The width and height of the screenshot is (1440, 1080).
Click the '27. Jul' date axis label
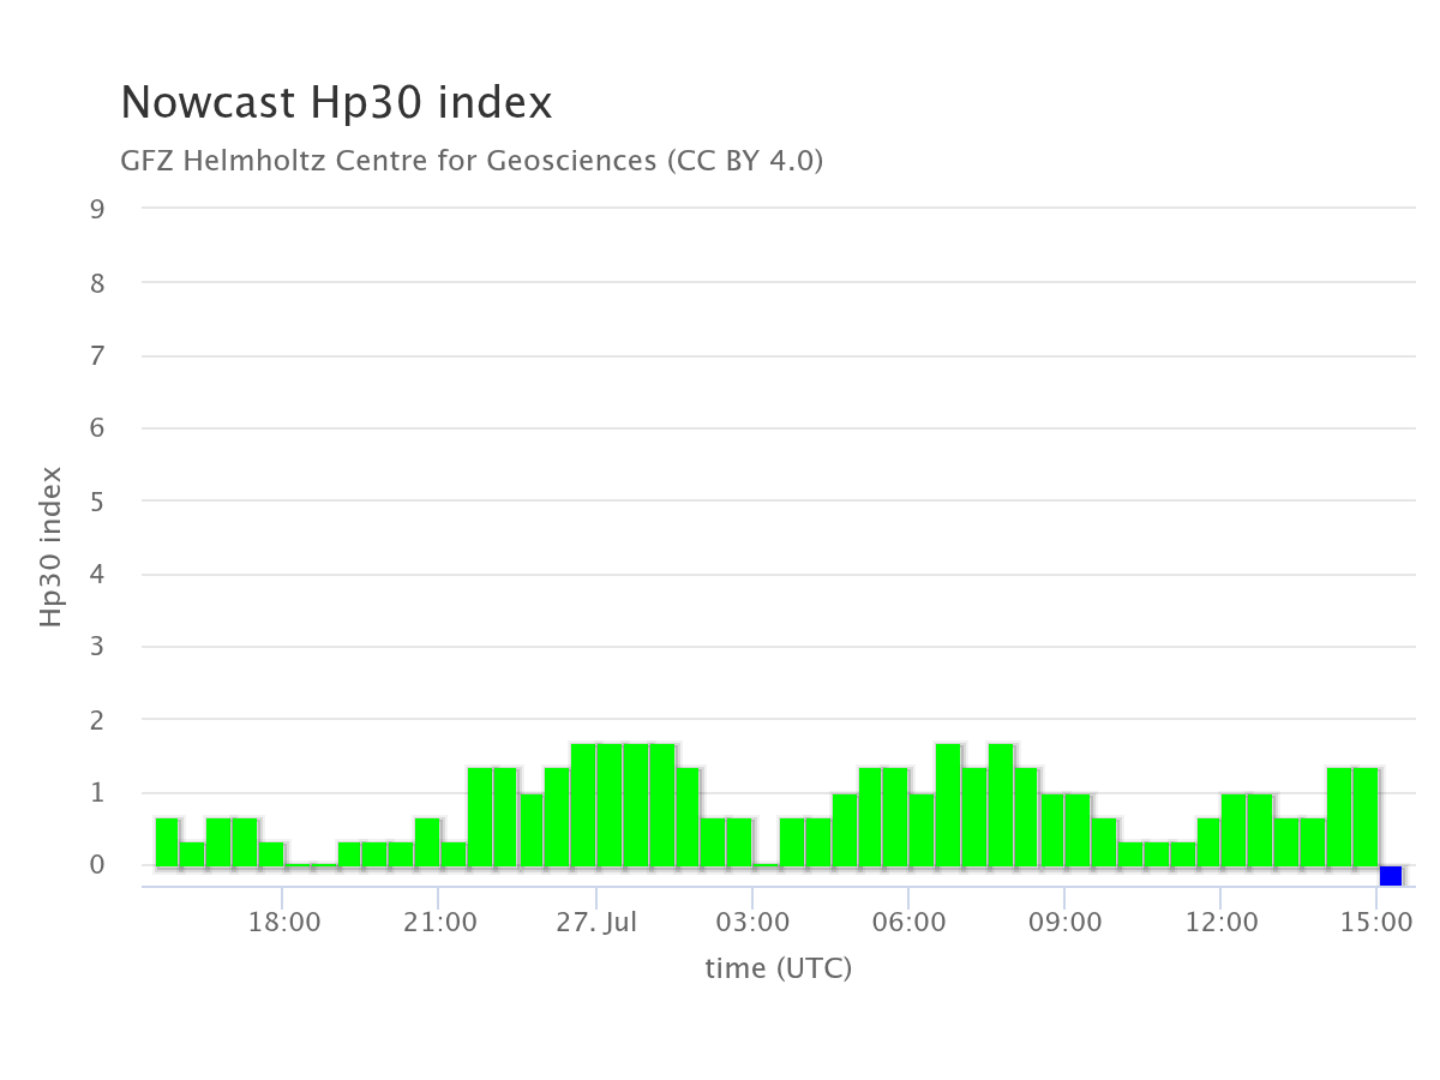[x=596, y=922]
